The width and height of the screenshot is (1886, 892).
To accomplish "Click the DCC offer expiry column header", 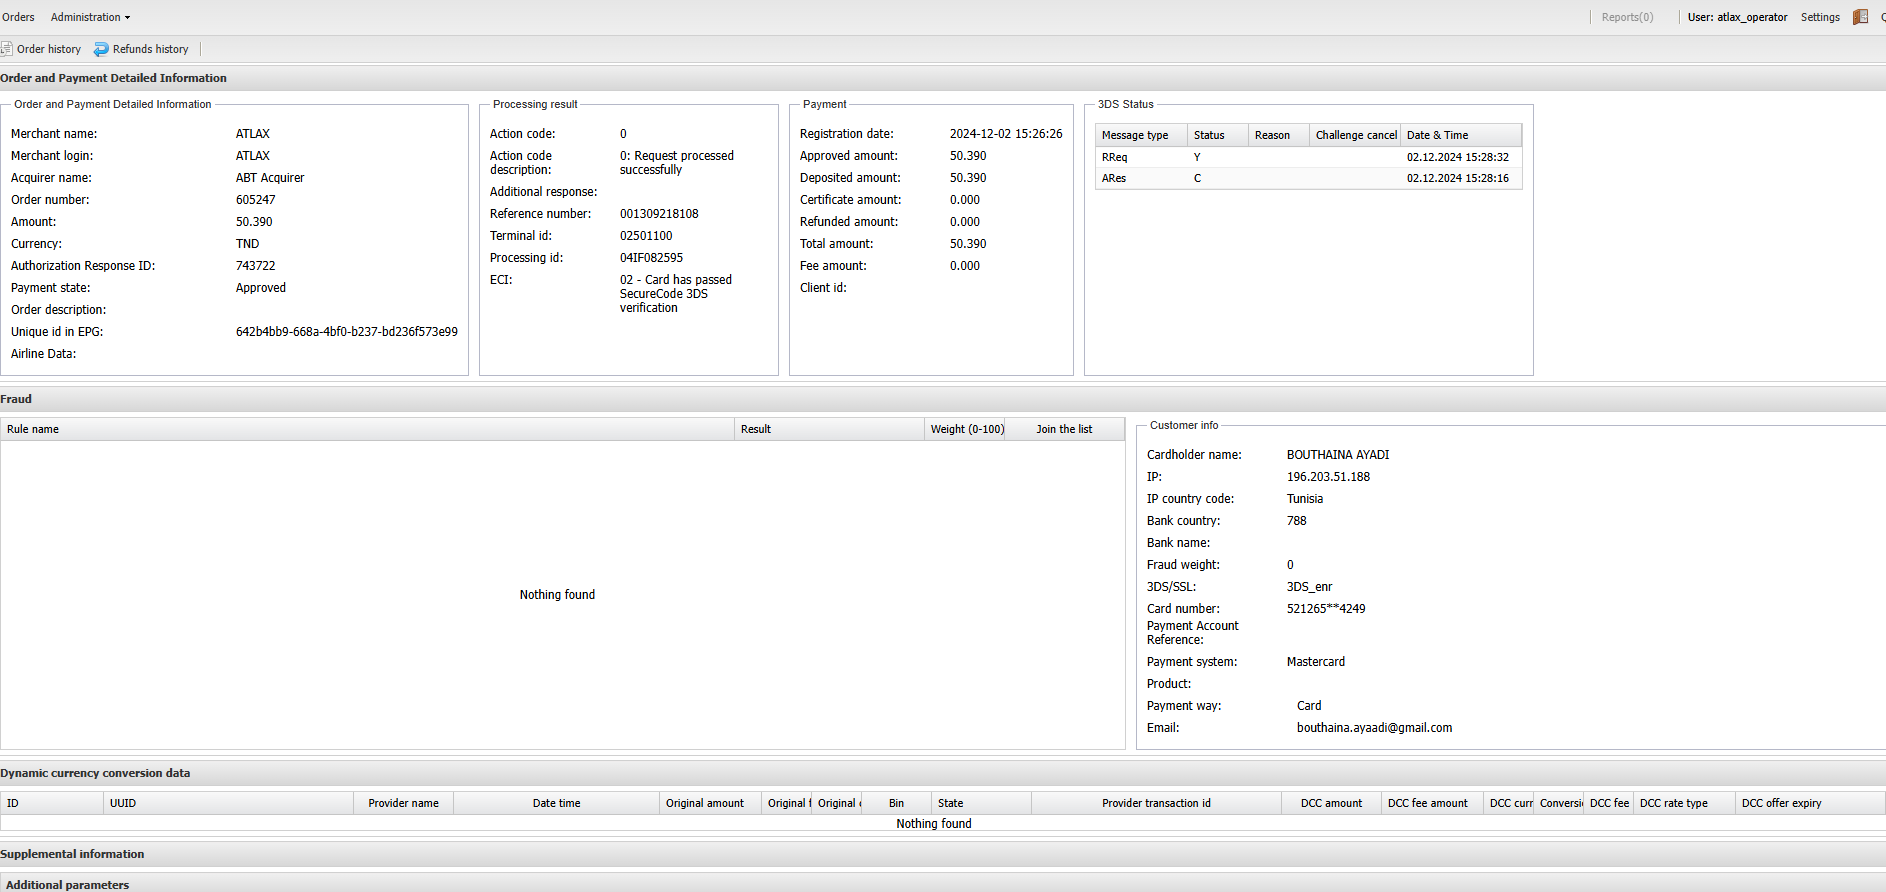I will (x=1781, y=803).
